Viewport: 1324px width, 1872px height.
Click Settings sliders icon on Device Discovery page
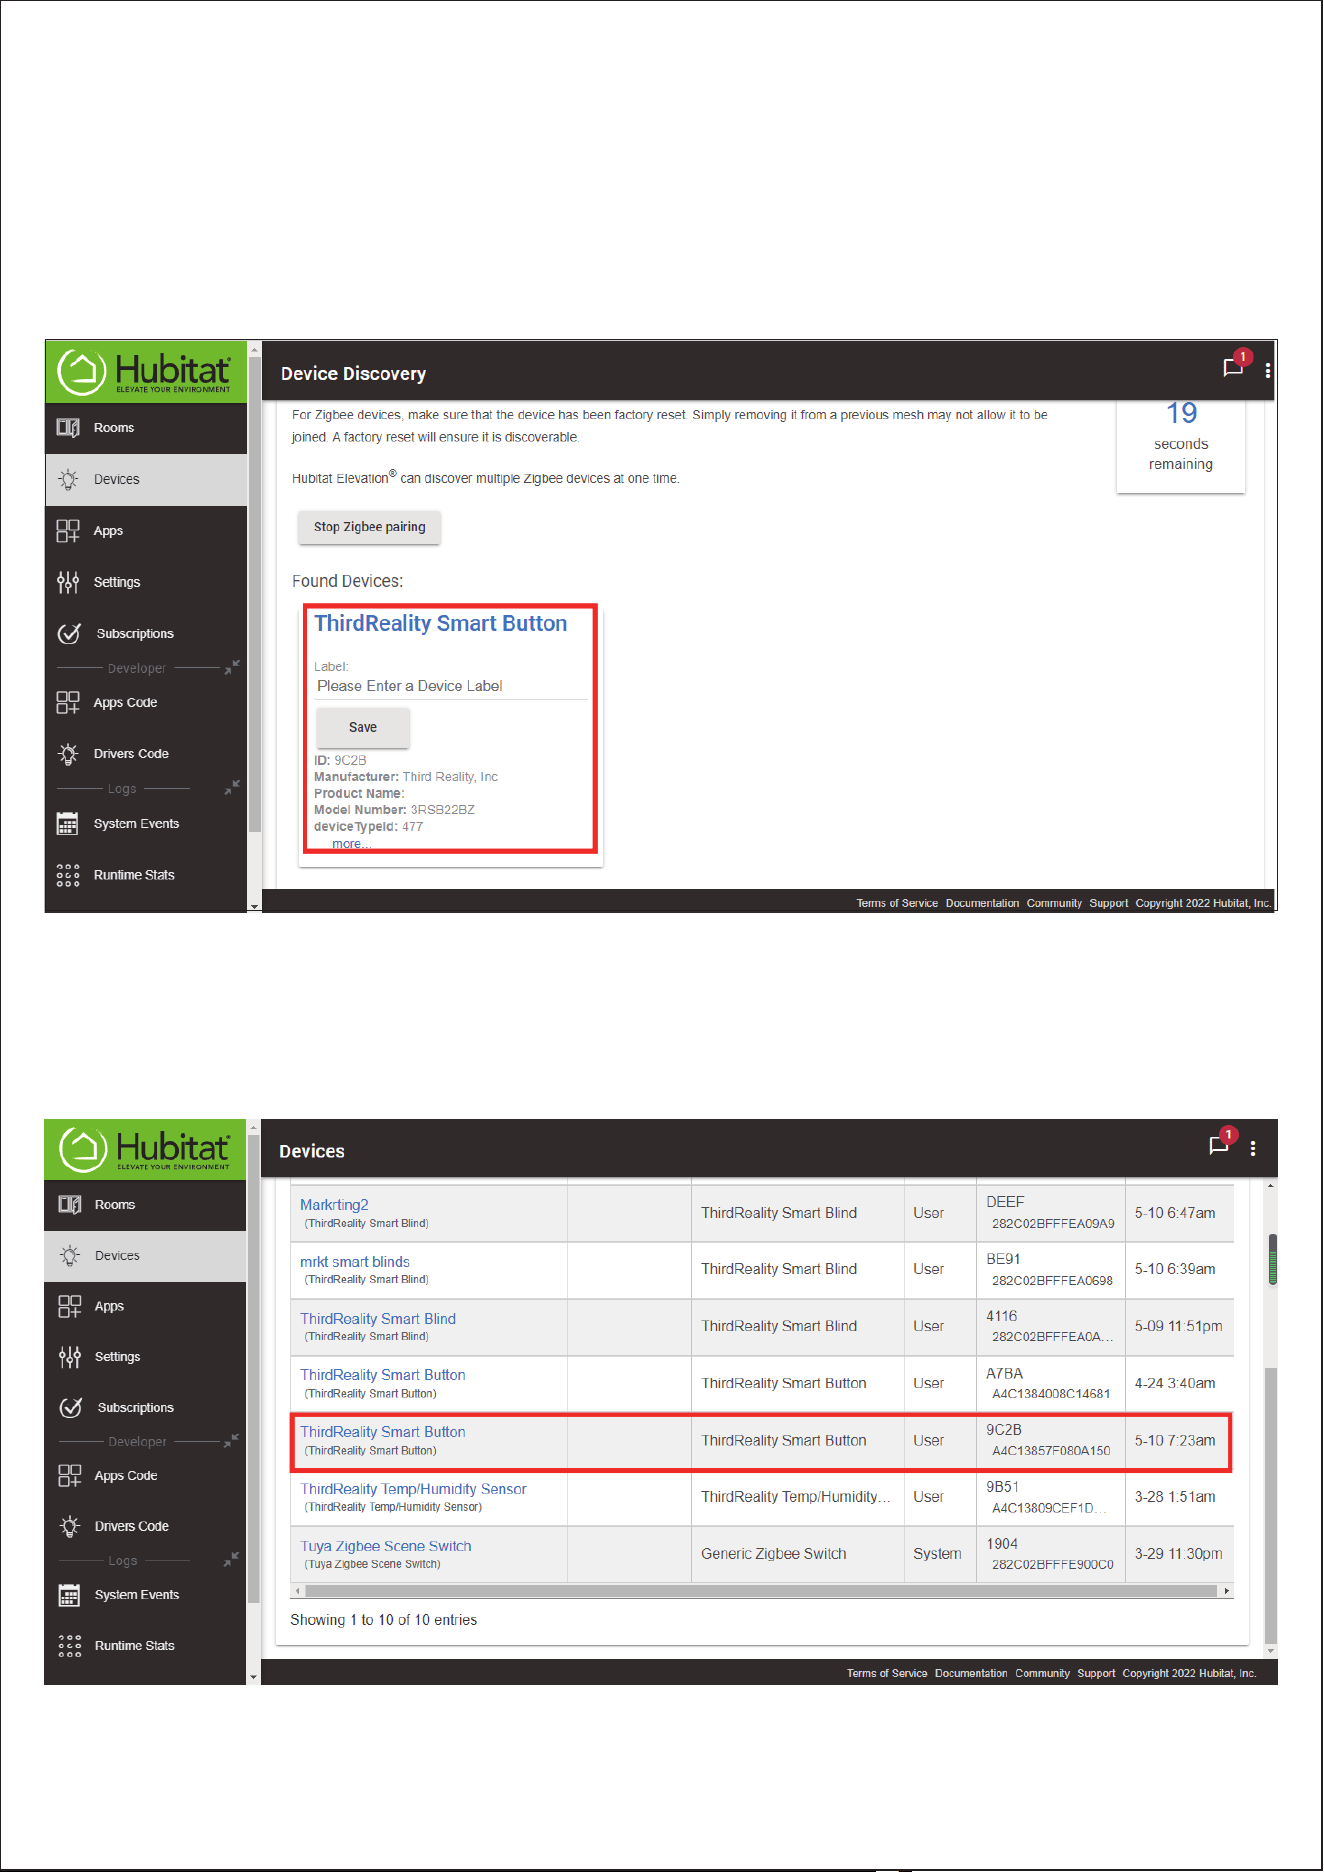(68, 582)
